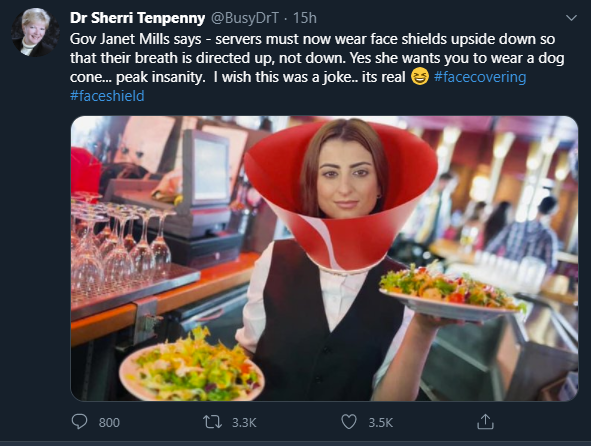Click the 15h timestamp
Screen dimensions: 591x446
pos(305,18)
